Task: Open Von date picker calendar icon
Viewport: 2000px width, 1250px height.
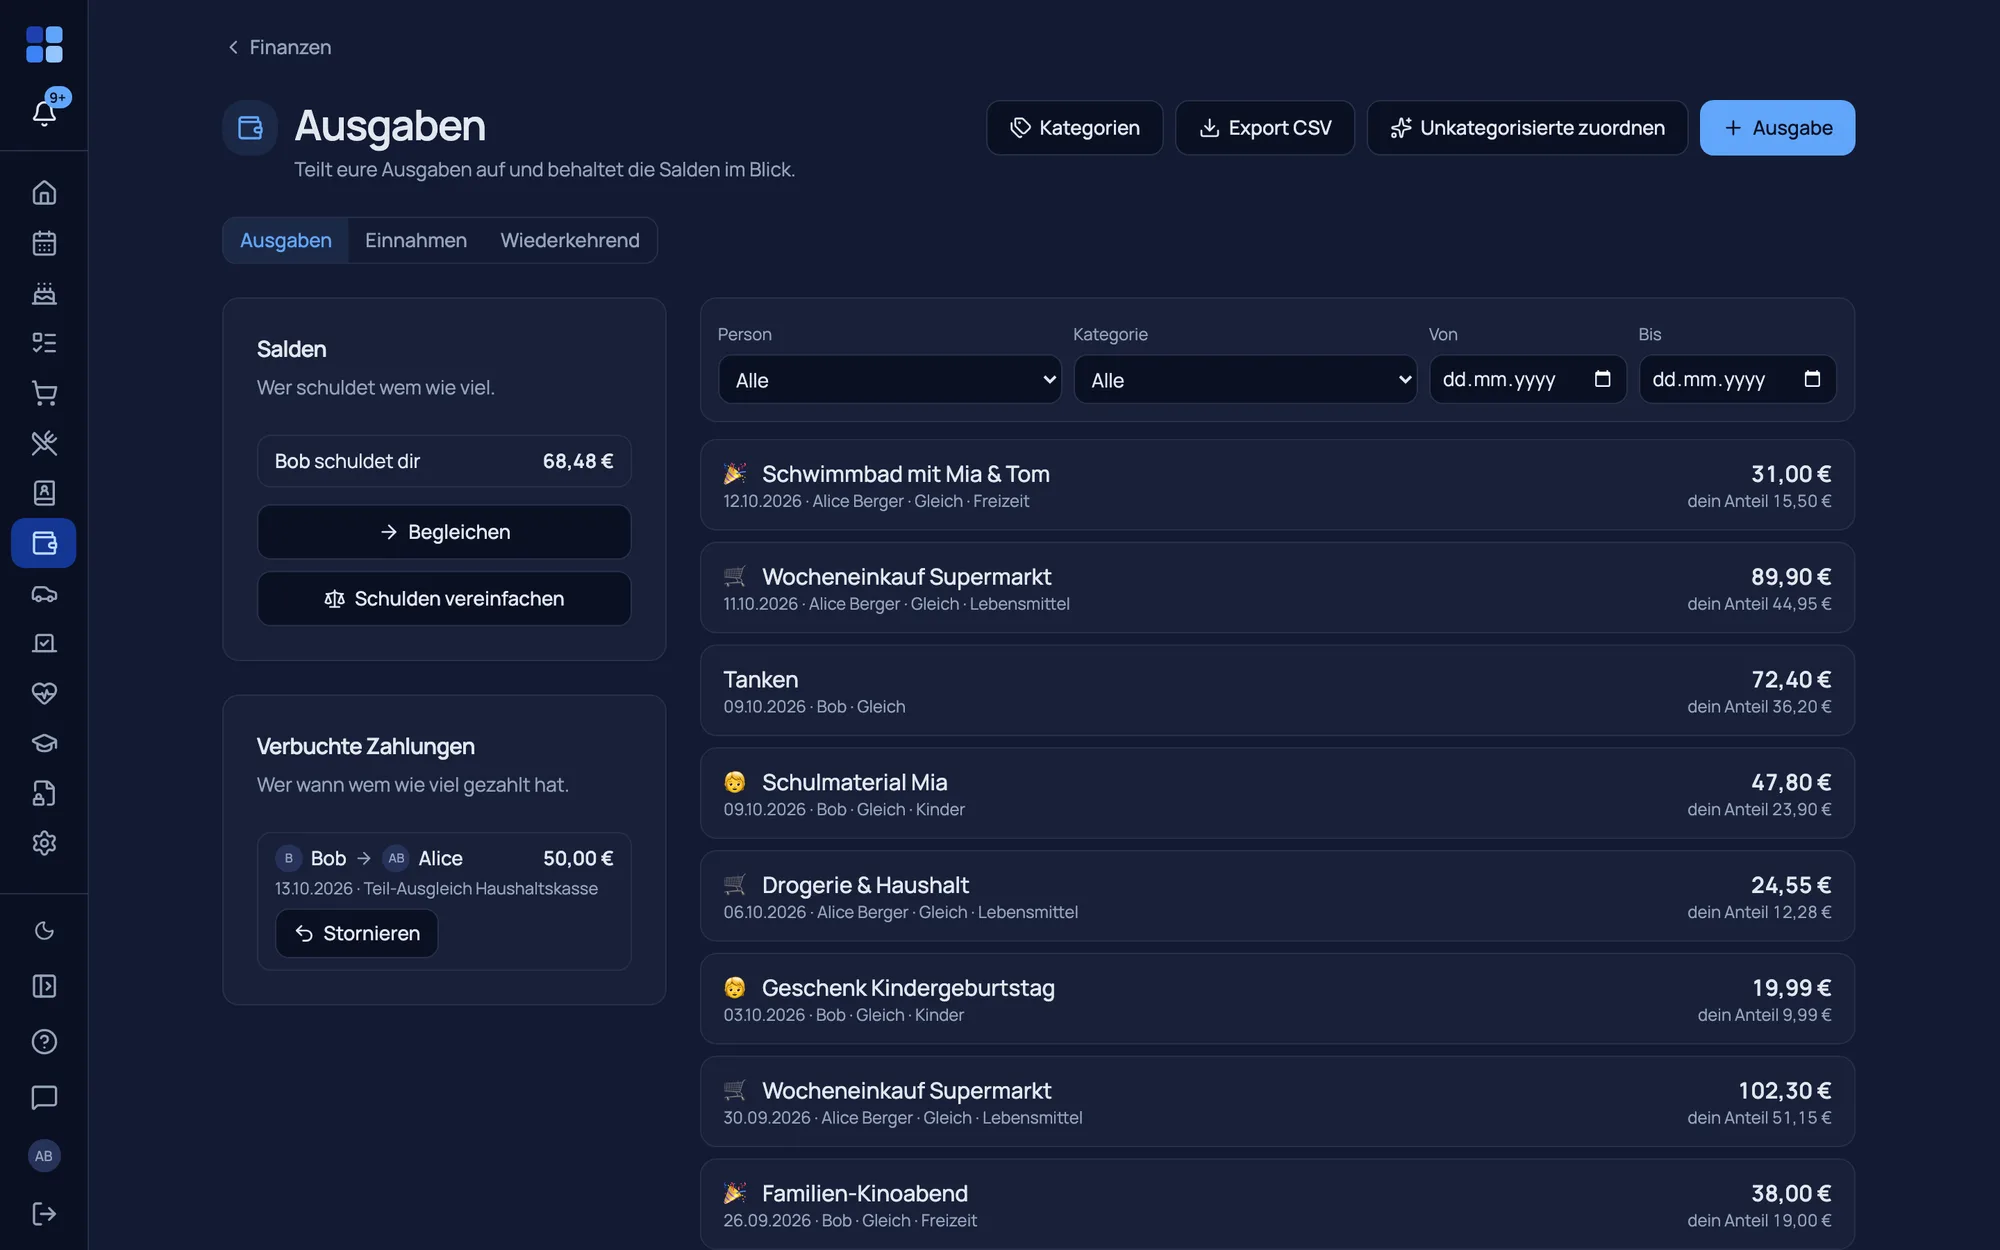Action: (1602, 379)
